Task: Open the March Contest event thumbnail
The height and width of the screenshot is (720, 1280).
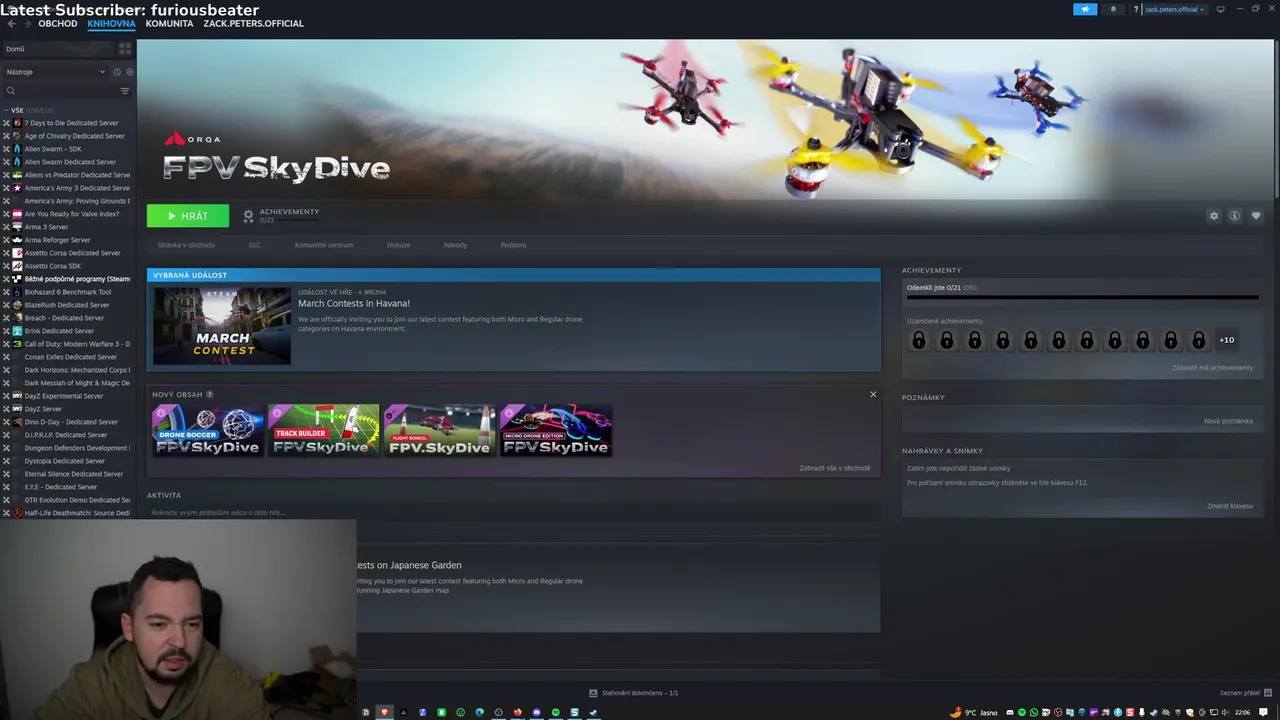Action: coord(222,326)
